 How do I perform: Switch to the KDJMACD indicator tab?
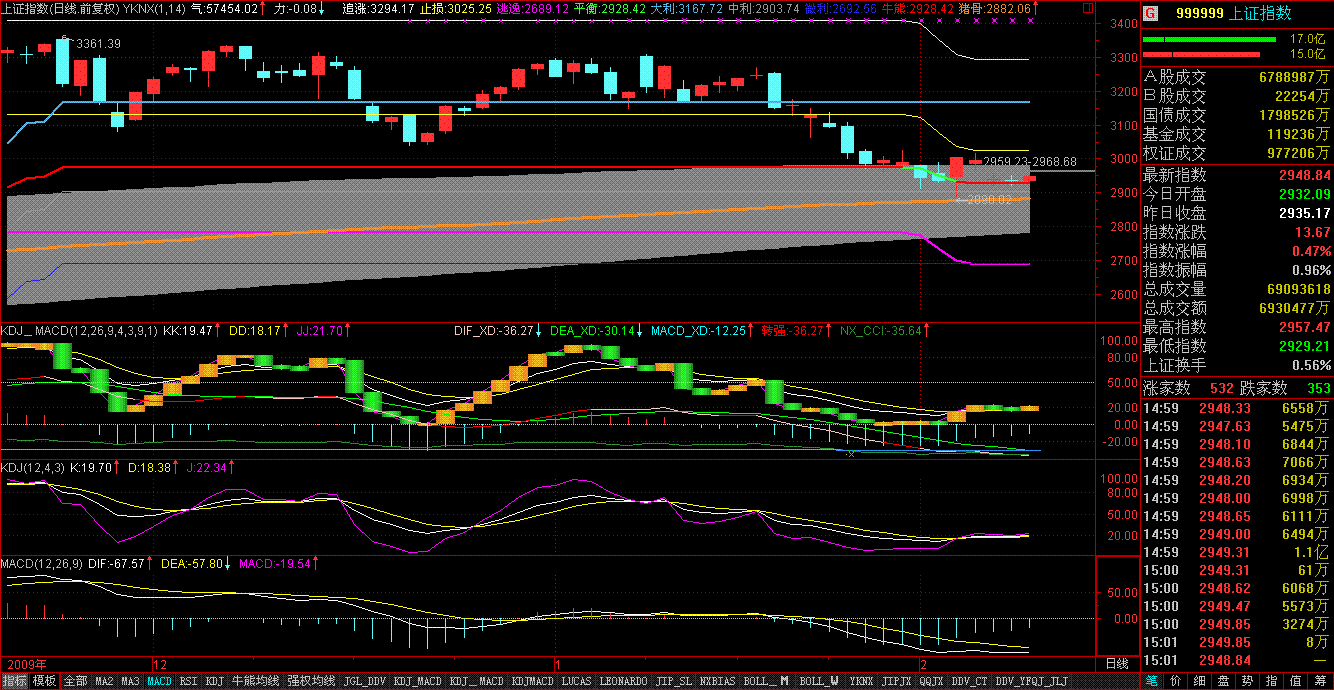pyautogui.click(x=532, y=681)
